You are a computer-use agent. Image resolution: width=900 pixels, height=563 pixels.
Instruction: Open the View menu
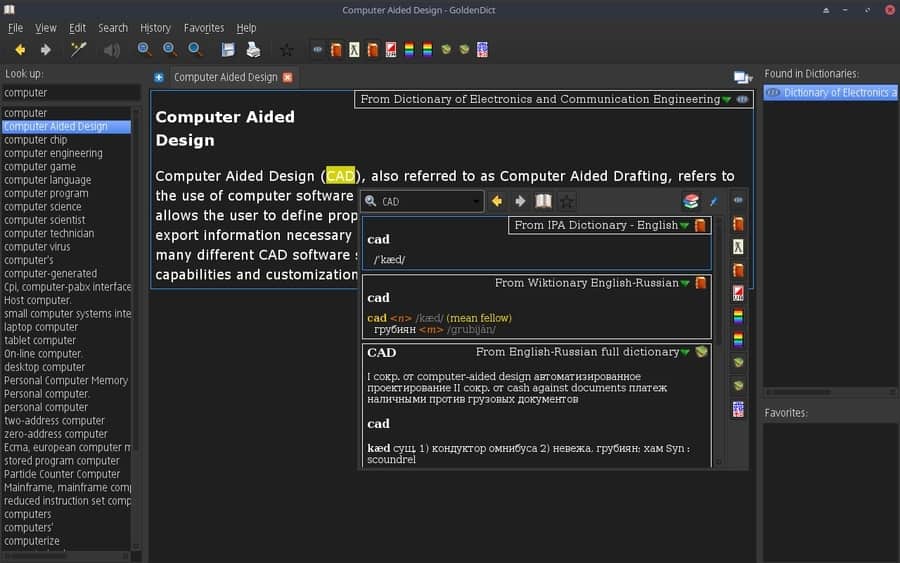click(45, 28)
